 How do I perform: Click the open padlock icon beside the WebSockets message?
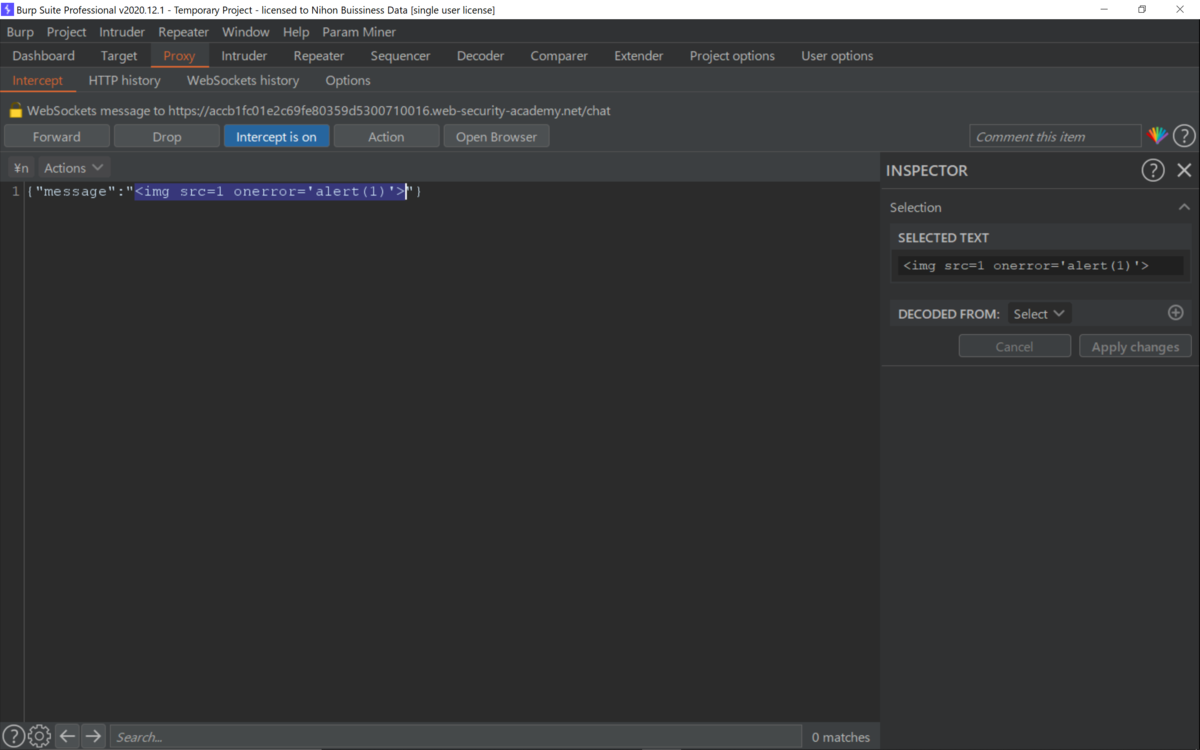(x=16, y=111)
